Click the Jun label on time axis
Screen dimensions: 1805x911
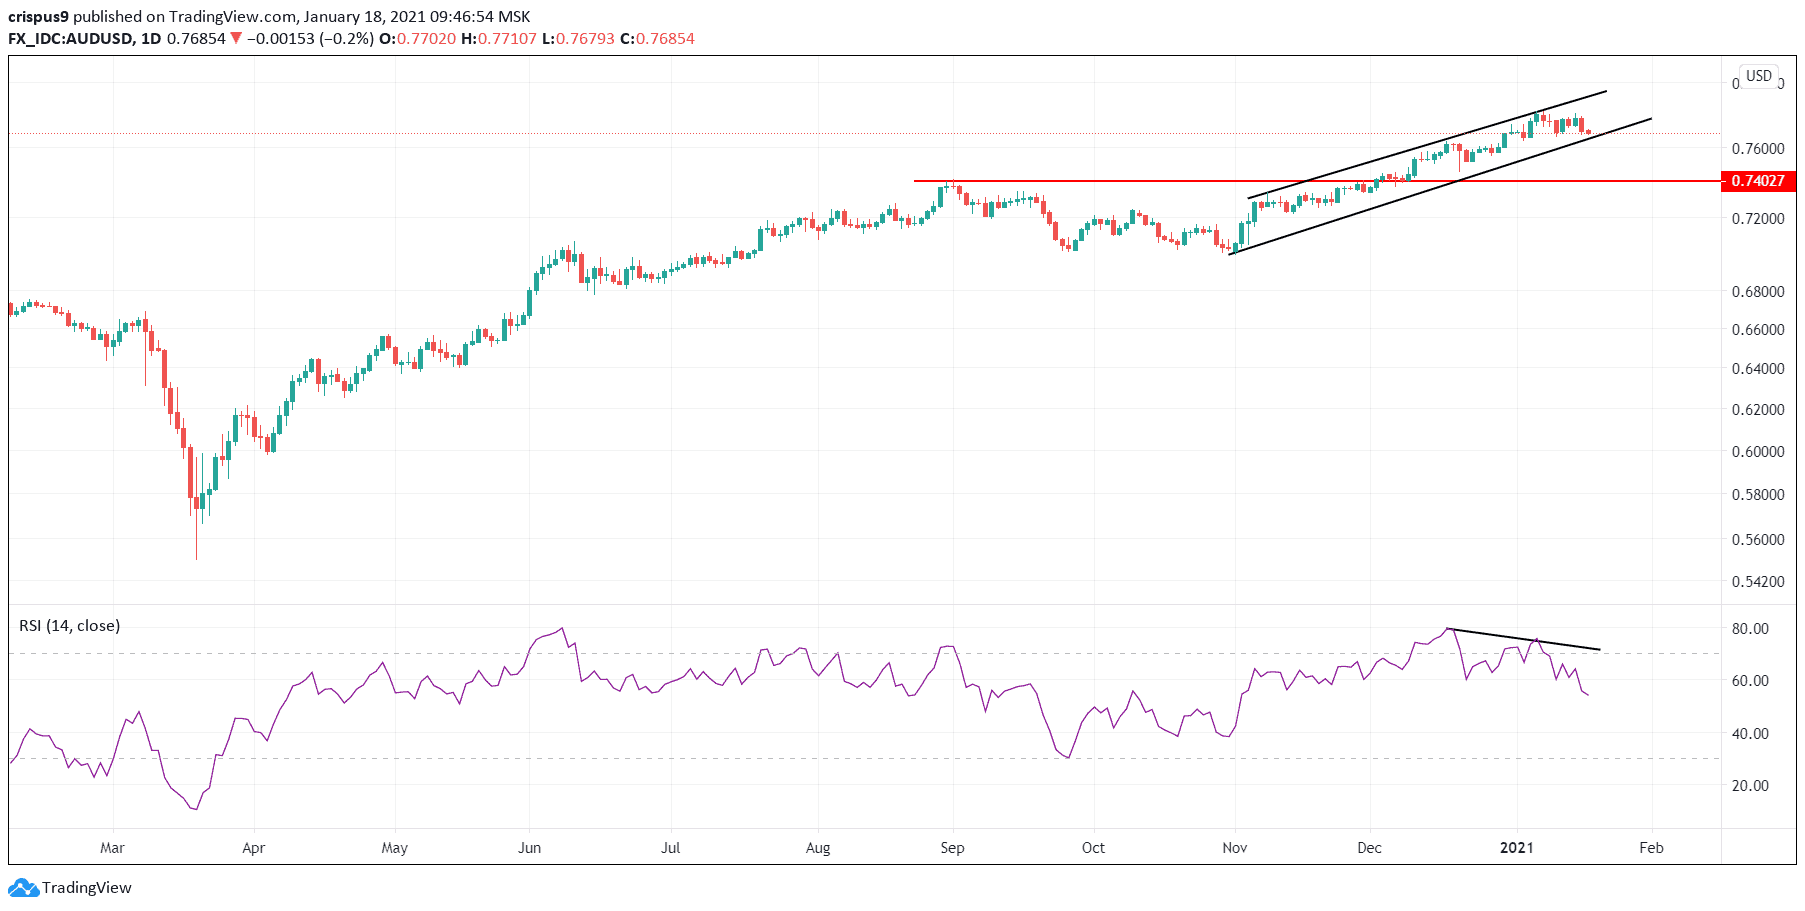(530, 848)
